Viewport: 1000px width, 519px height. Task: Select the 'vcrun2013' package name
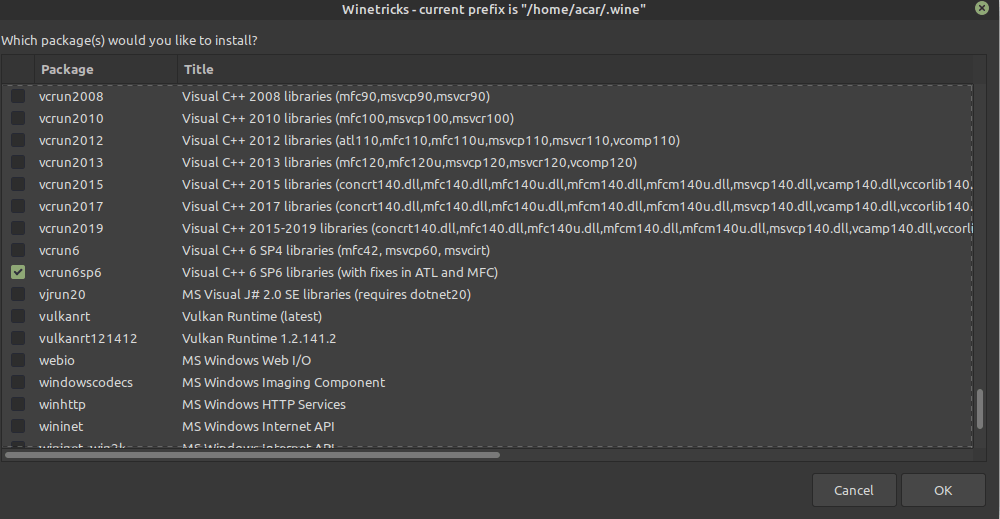pos(71,163)
